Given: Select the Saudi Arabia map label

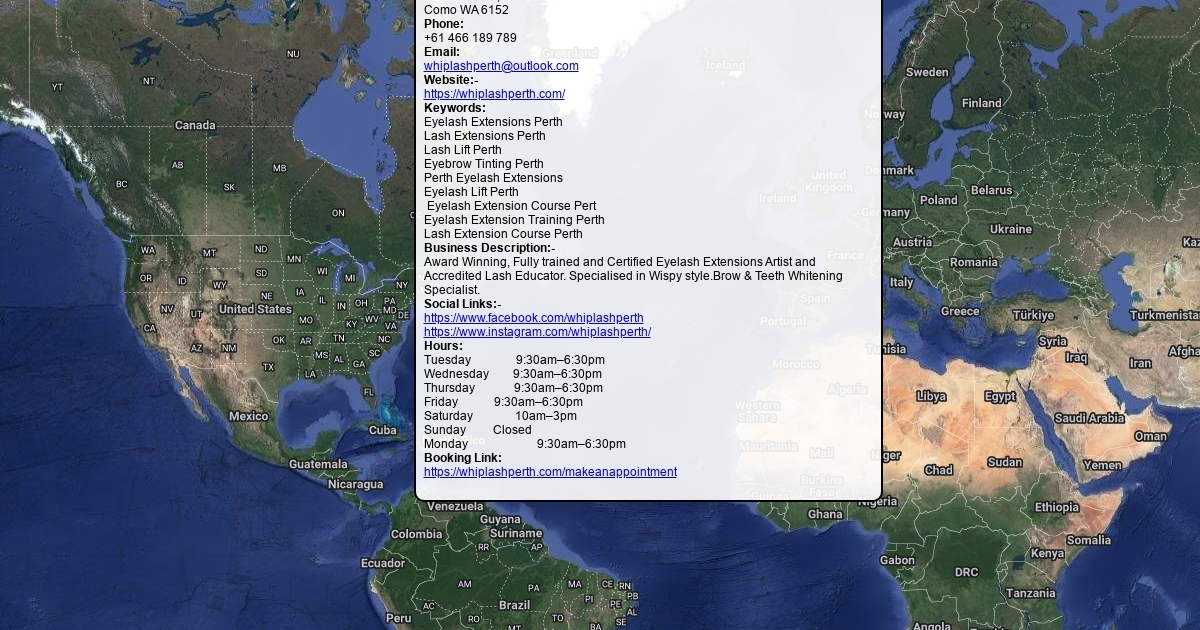Looking at the screenshot, I should [1089, 418].
